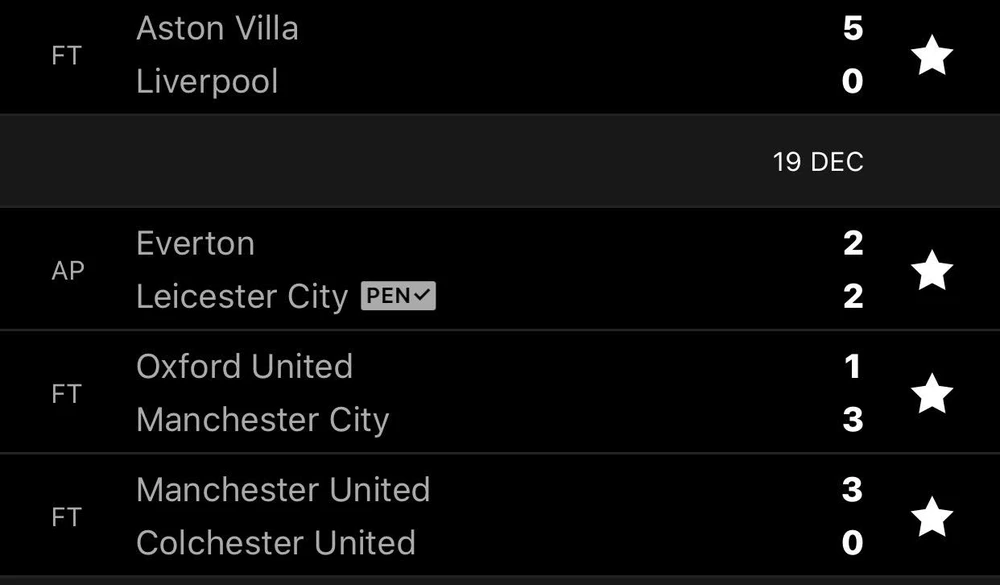This screenshot has height=585, width=1000.
Task: Click the PEN checkmark badge
Action: [398, 297]
